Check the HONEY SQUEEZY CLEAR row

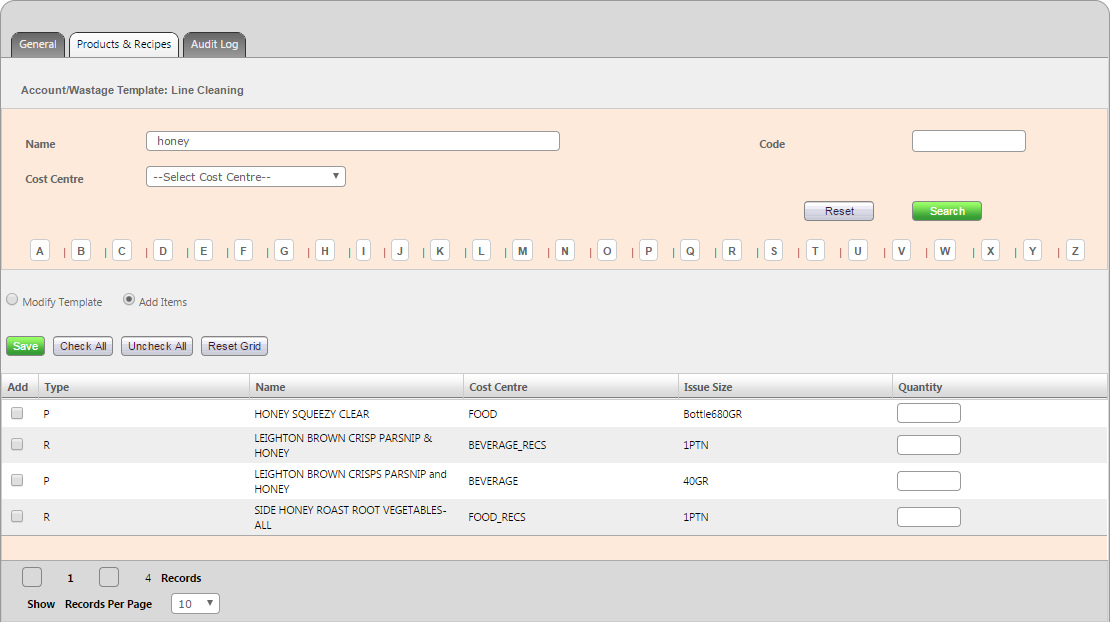[x=17, y=413]
